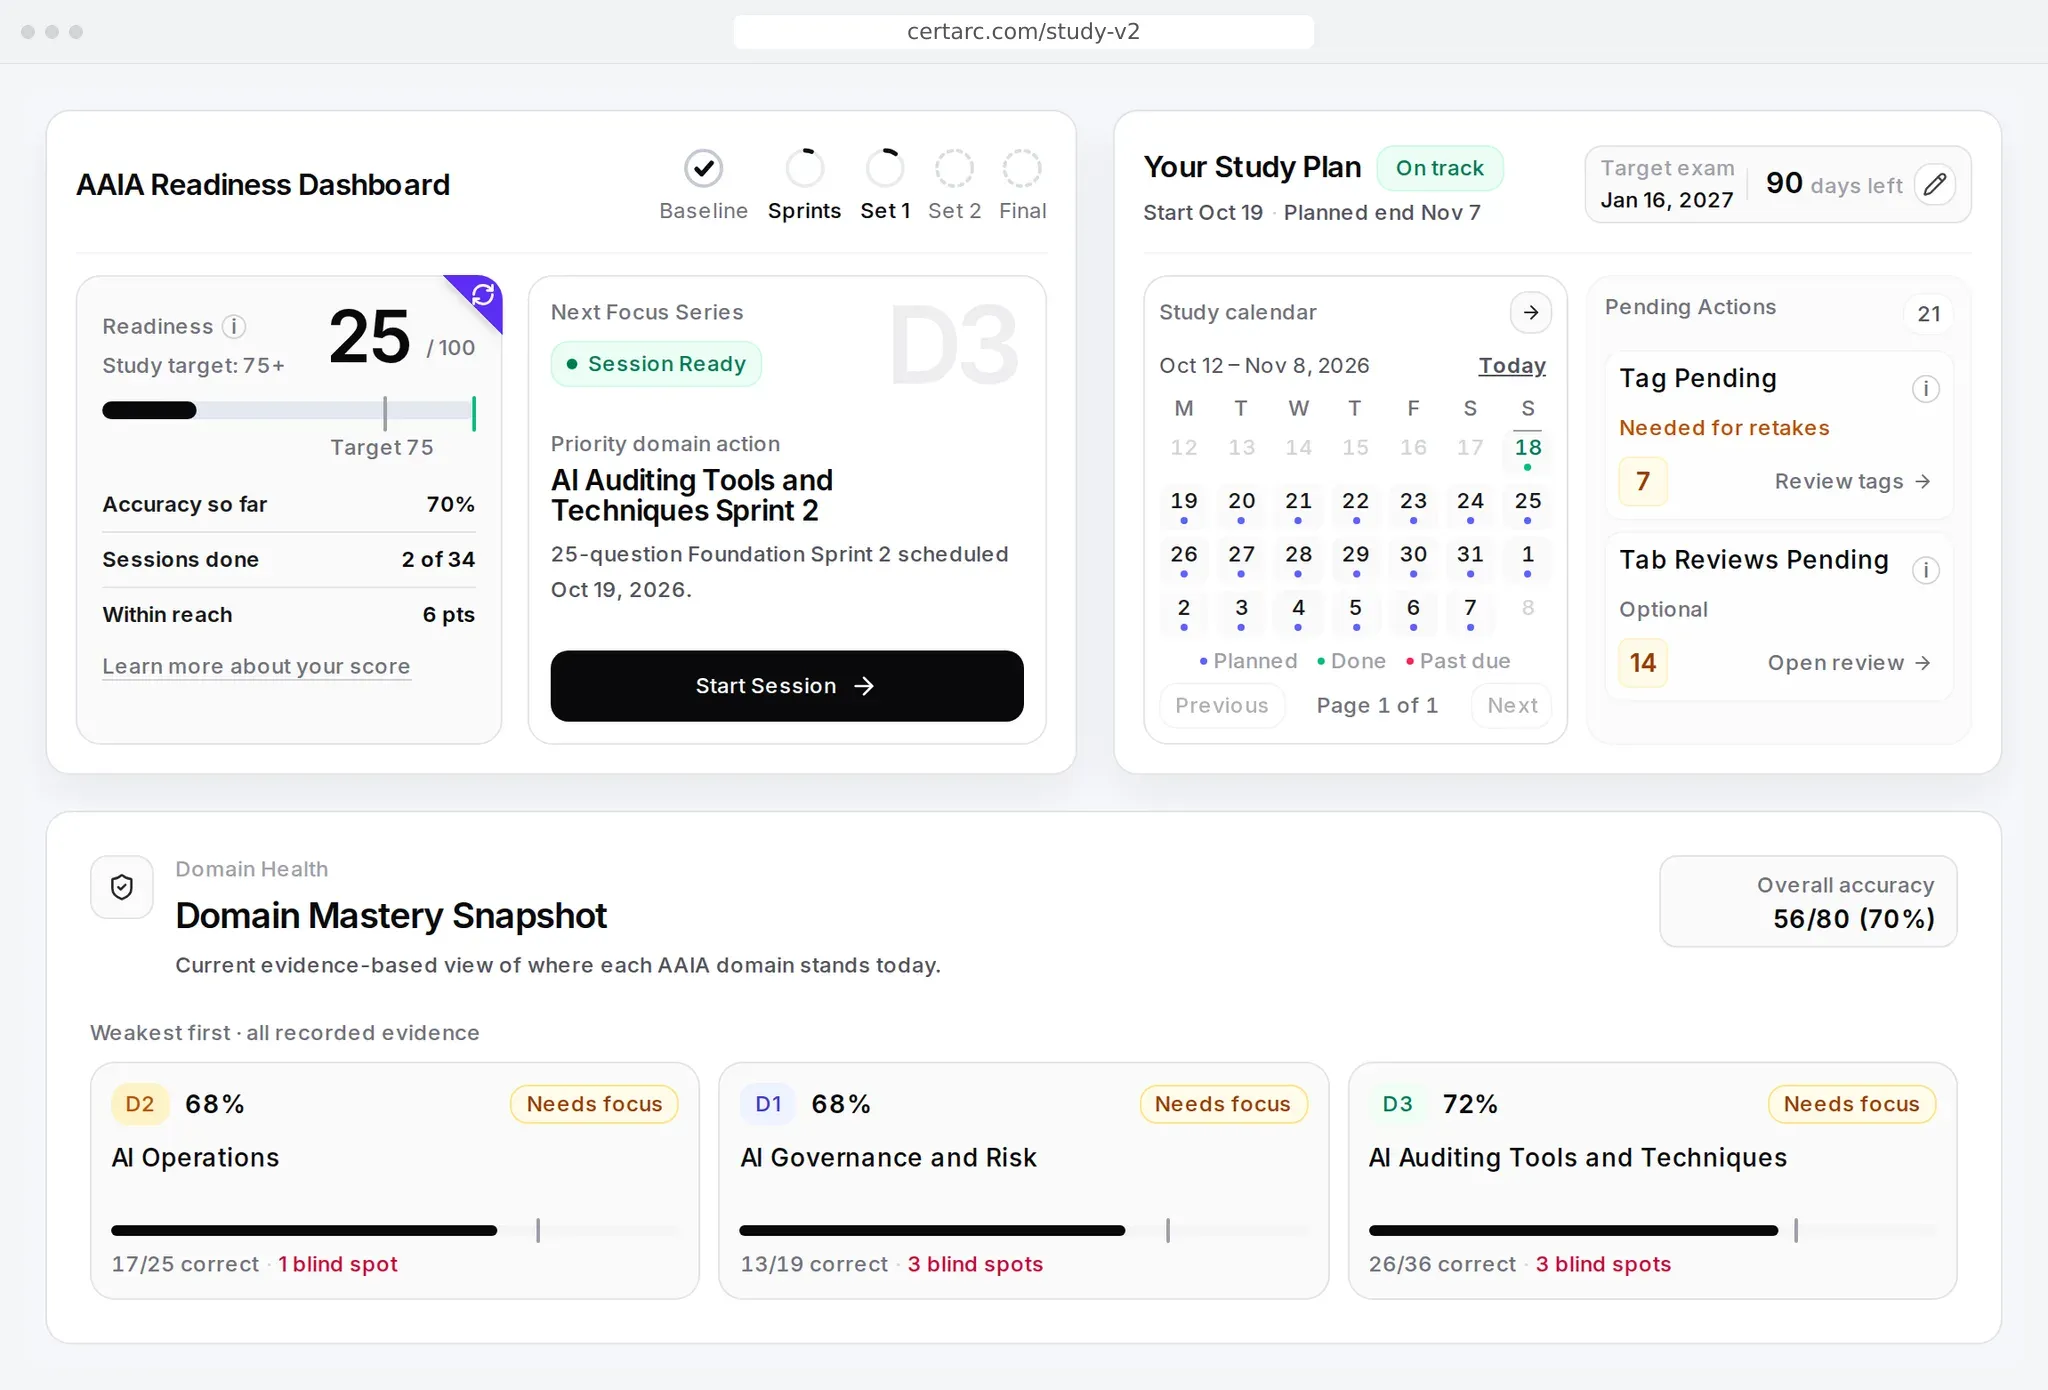Click 'Needed for retakes' text
Viewport: 2048px width, 1390px height.
1724,428
